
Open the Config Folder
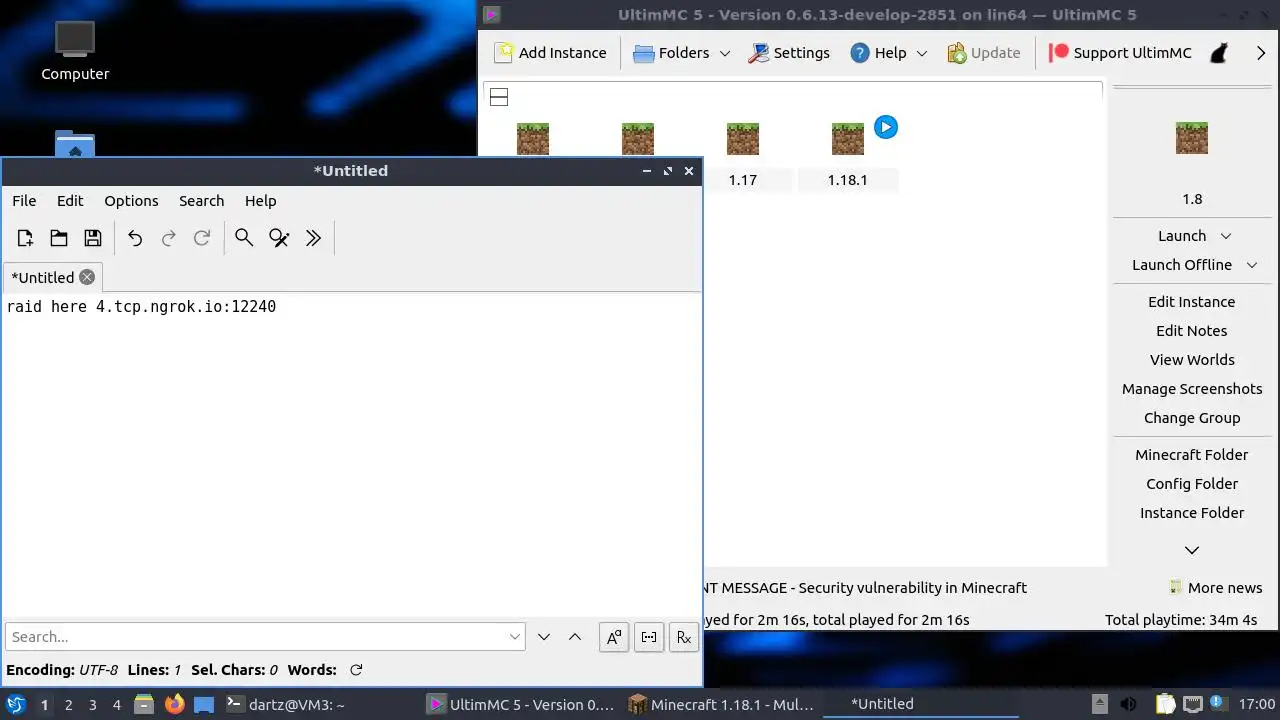coord(1192,484)
